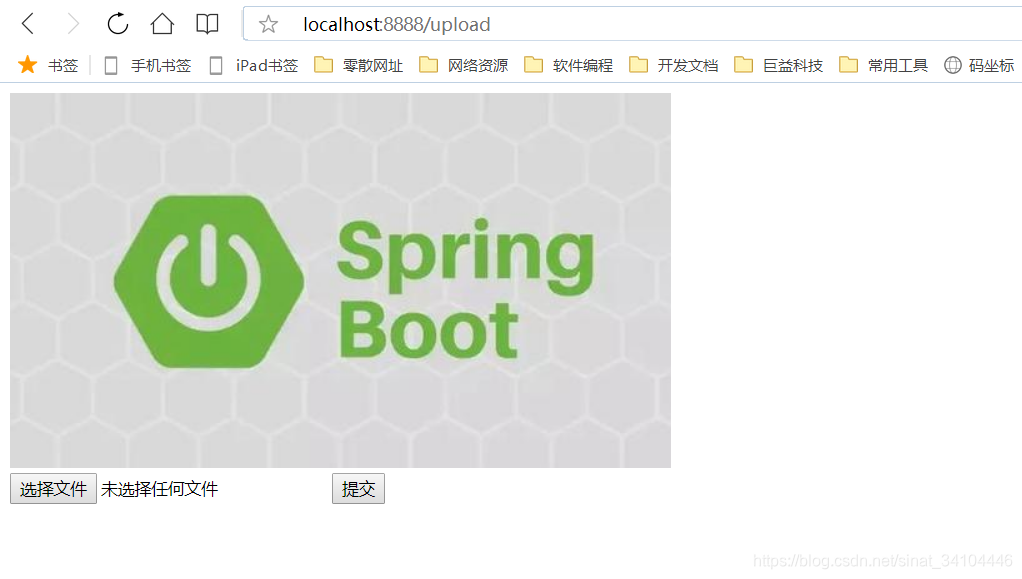This screenshot has height=579, width=1022.
Task: Expand the 软件编程 bookmark folder
Action: 568,65
